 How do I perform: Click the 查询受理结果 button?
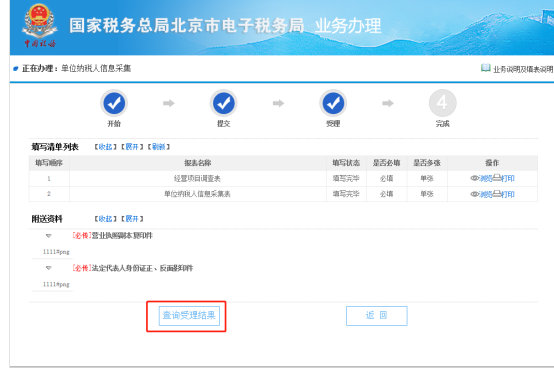189,316
